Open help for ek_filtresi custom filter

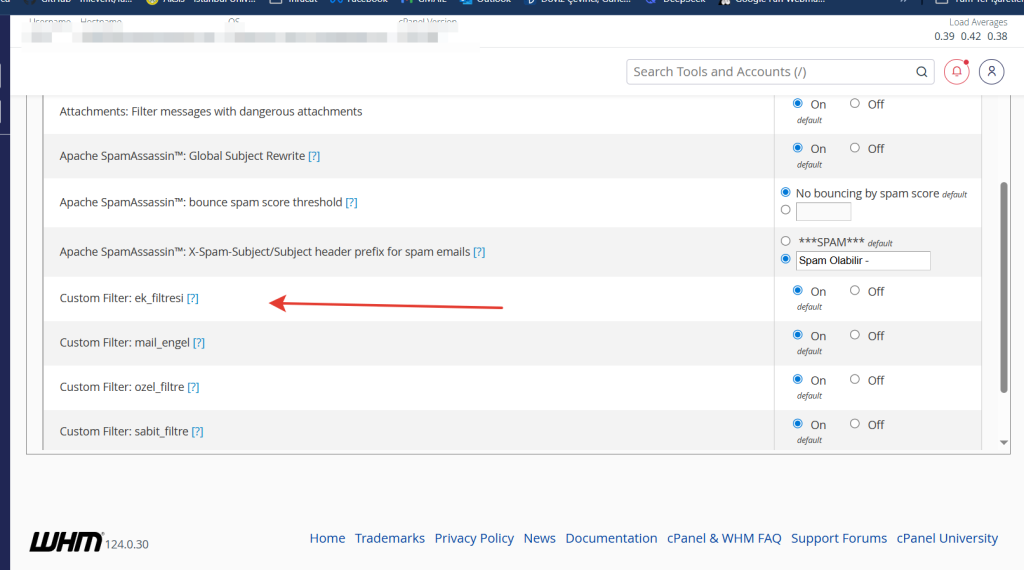[x=193, y=298]
